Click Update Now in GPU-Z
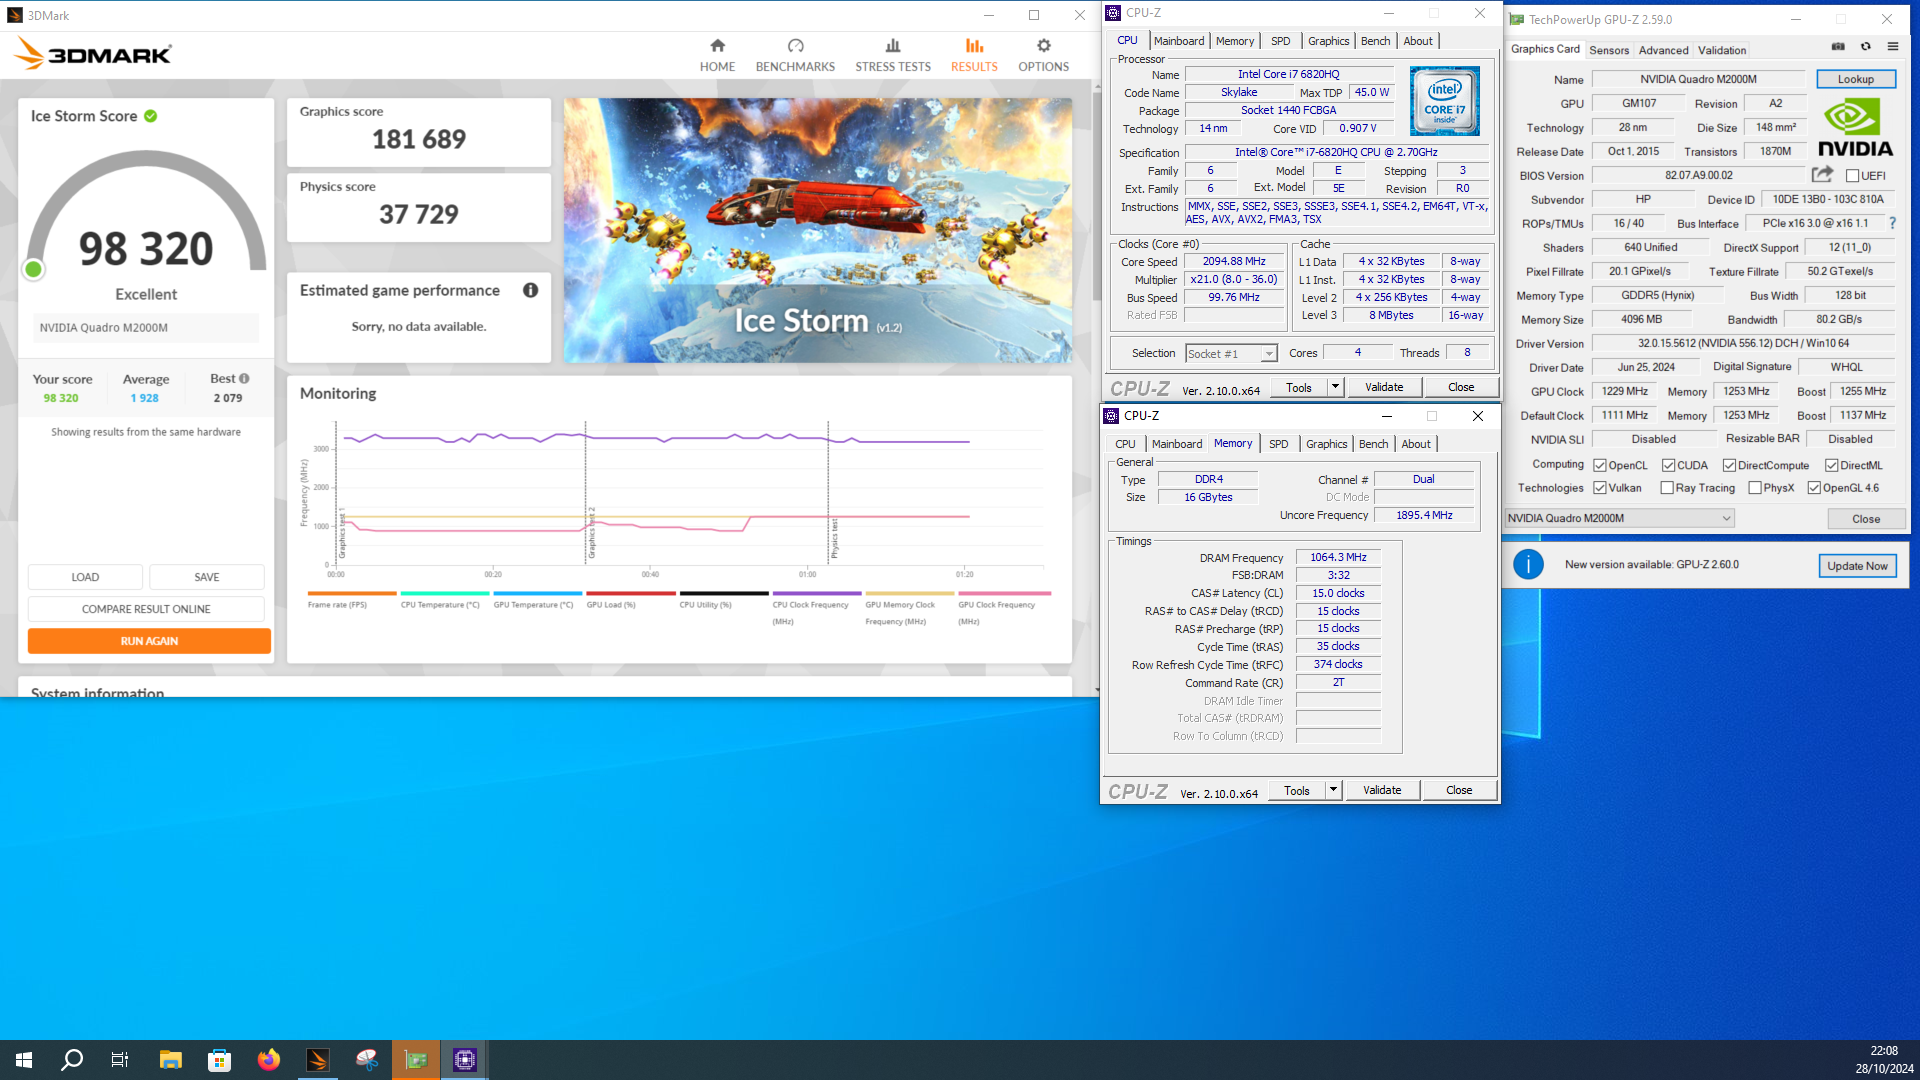This screenshot has height=1080, width=1920. (1857, 565)
